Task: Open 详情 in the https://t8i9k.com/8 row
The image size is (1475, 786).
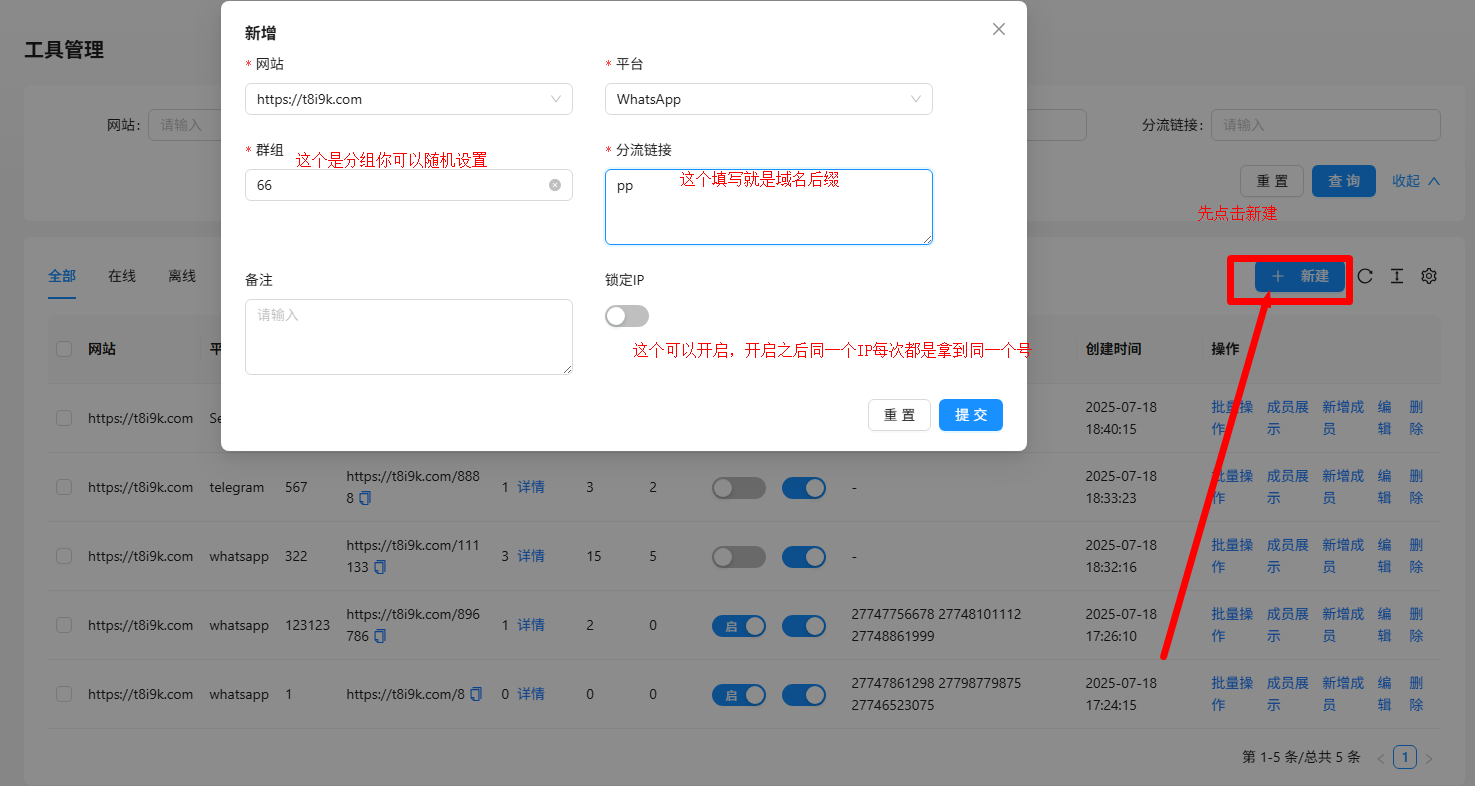Action: click(x=531, y=694)
